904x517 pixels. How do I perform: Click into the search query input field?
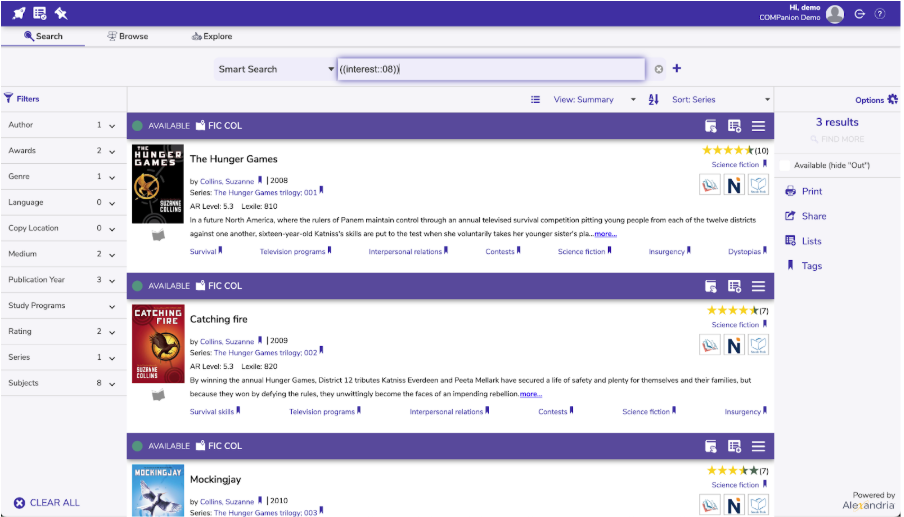coord(491,69)
